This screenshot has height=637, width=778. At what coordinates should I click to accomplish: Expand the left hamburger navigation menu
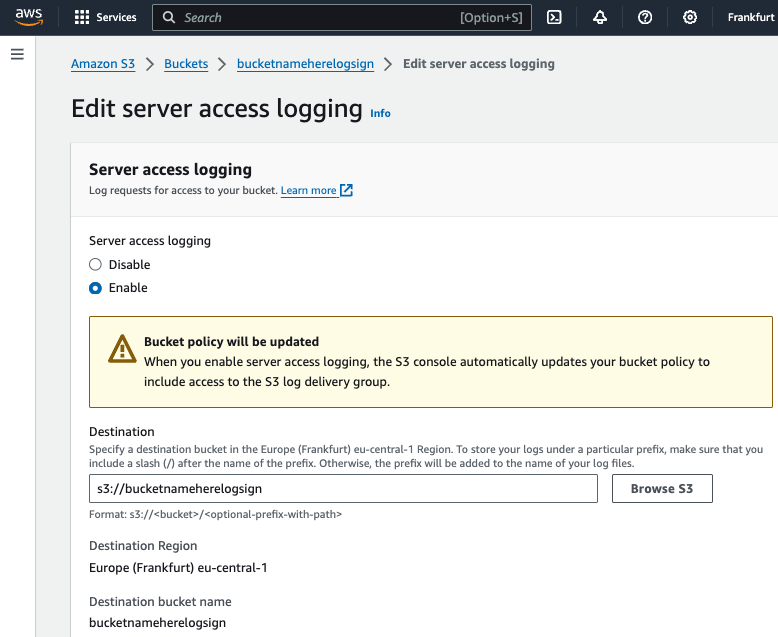17,54
